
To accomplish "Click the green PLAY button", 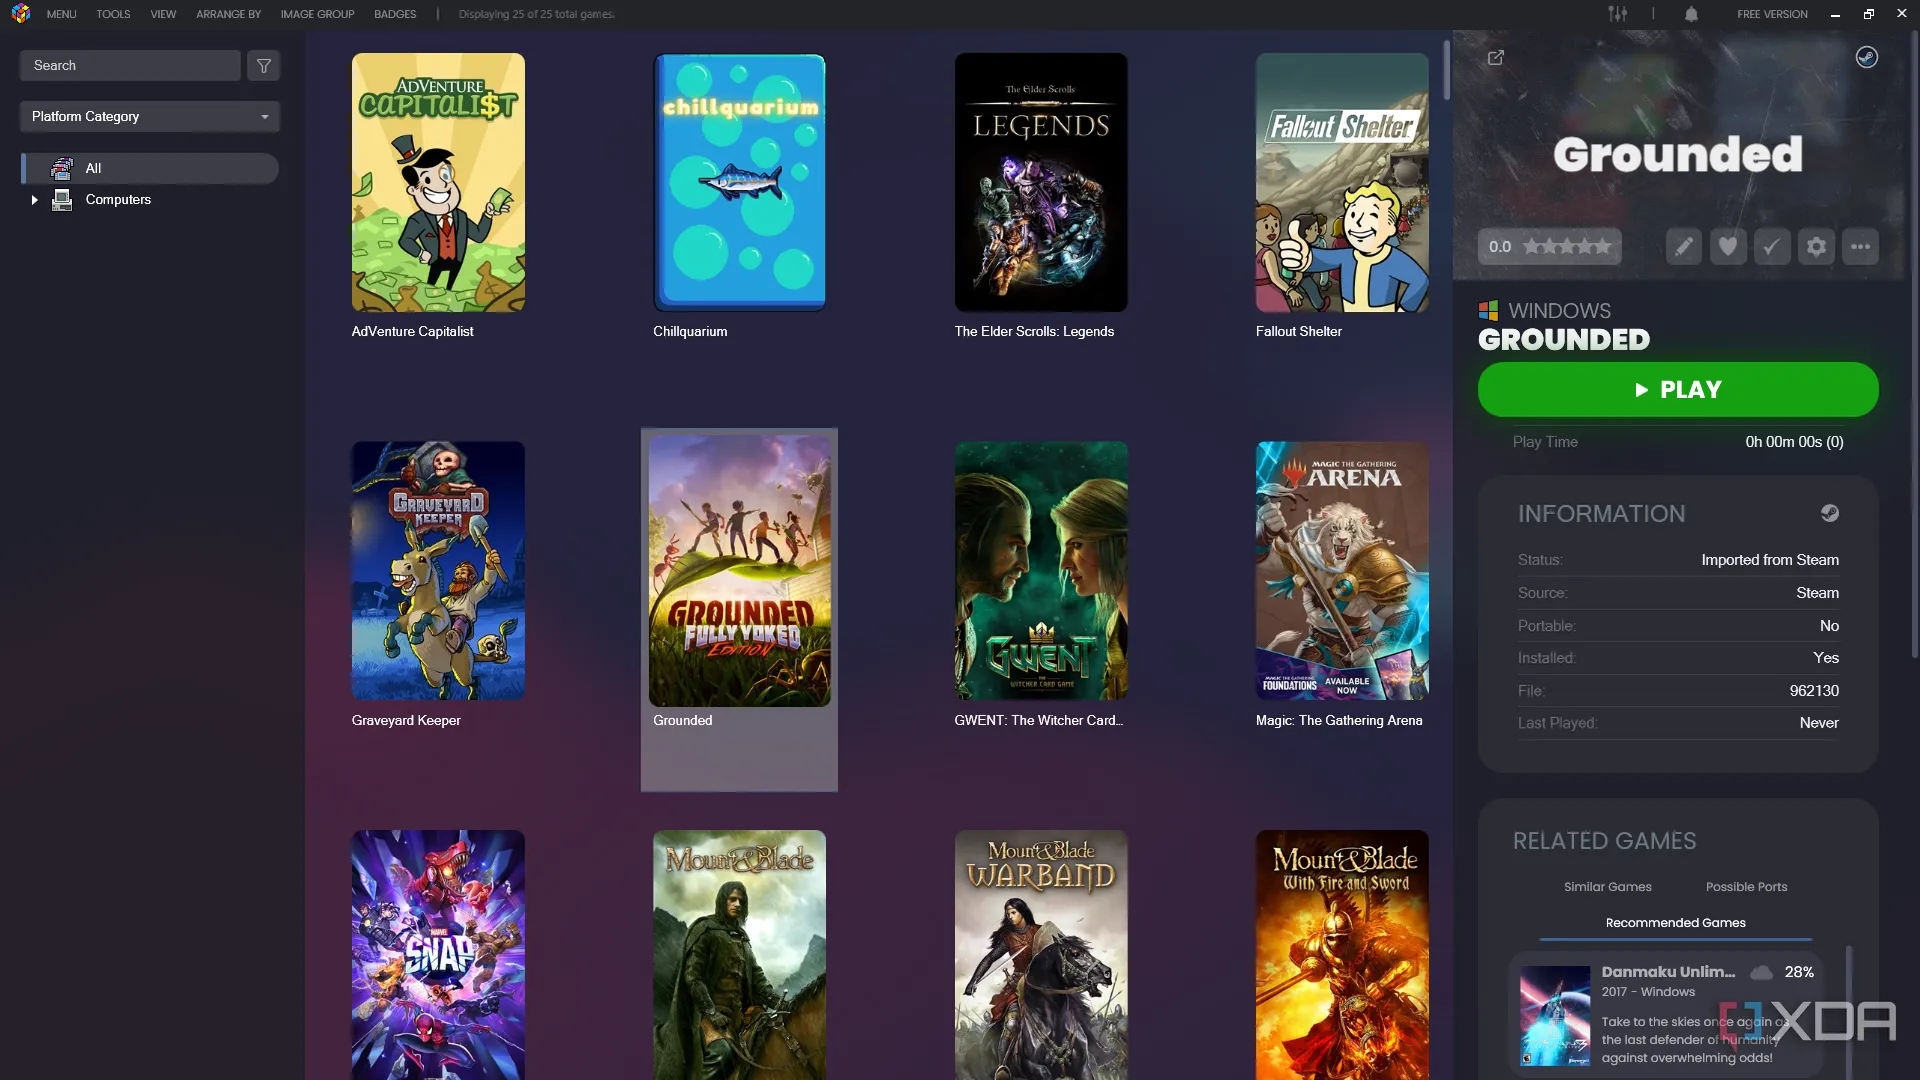I will [1678, 390].
